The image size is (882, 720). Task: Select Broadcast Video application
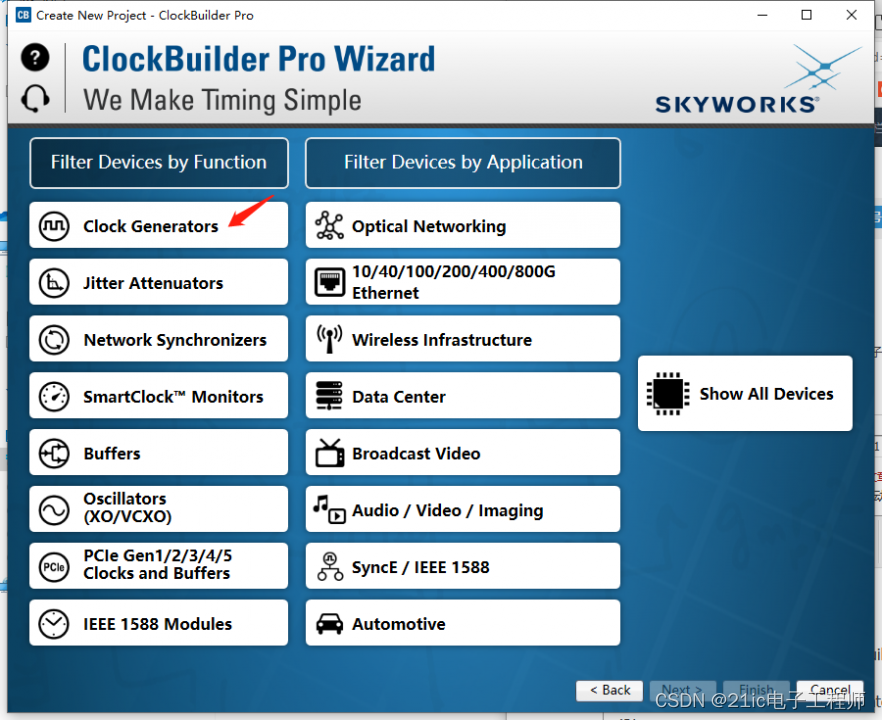[x=463, y=453]
